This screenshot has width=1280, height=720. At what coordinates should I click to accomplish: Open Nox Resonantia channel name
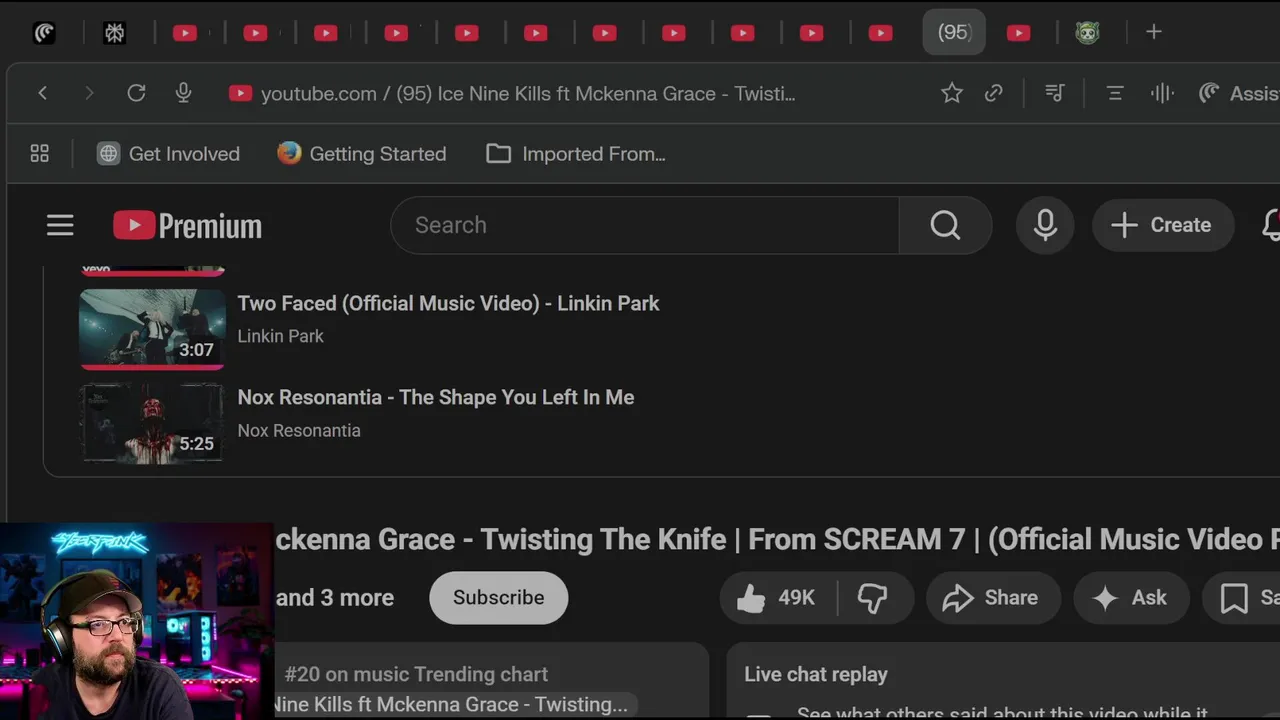point(299,430)
